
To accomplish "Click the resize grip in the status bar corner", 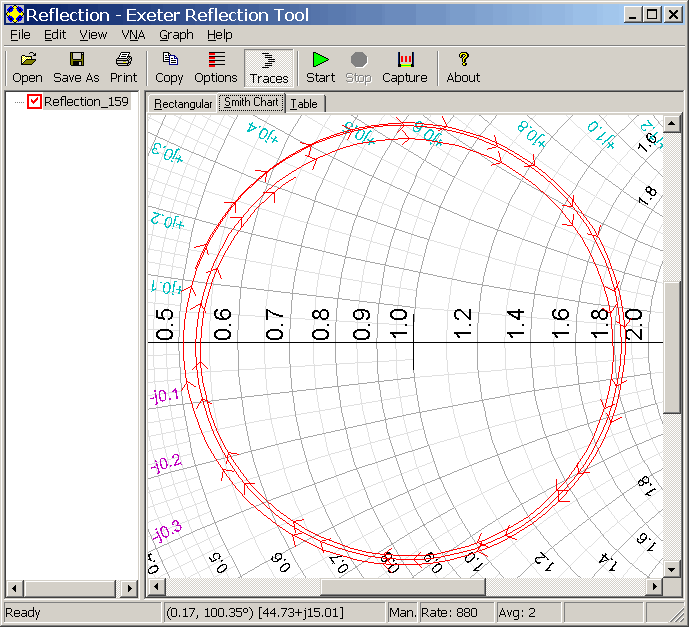I will [x=676, y=613].
